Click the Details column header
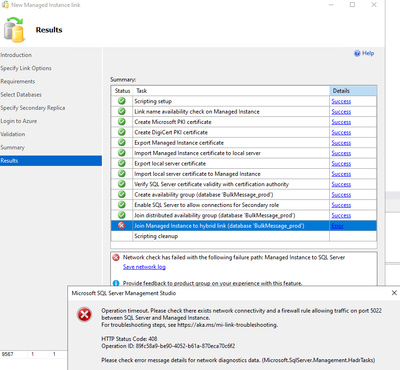The width and height of the screenshot is (400, 370). click(x=353, y=91)
